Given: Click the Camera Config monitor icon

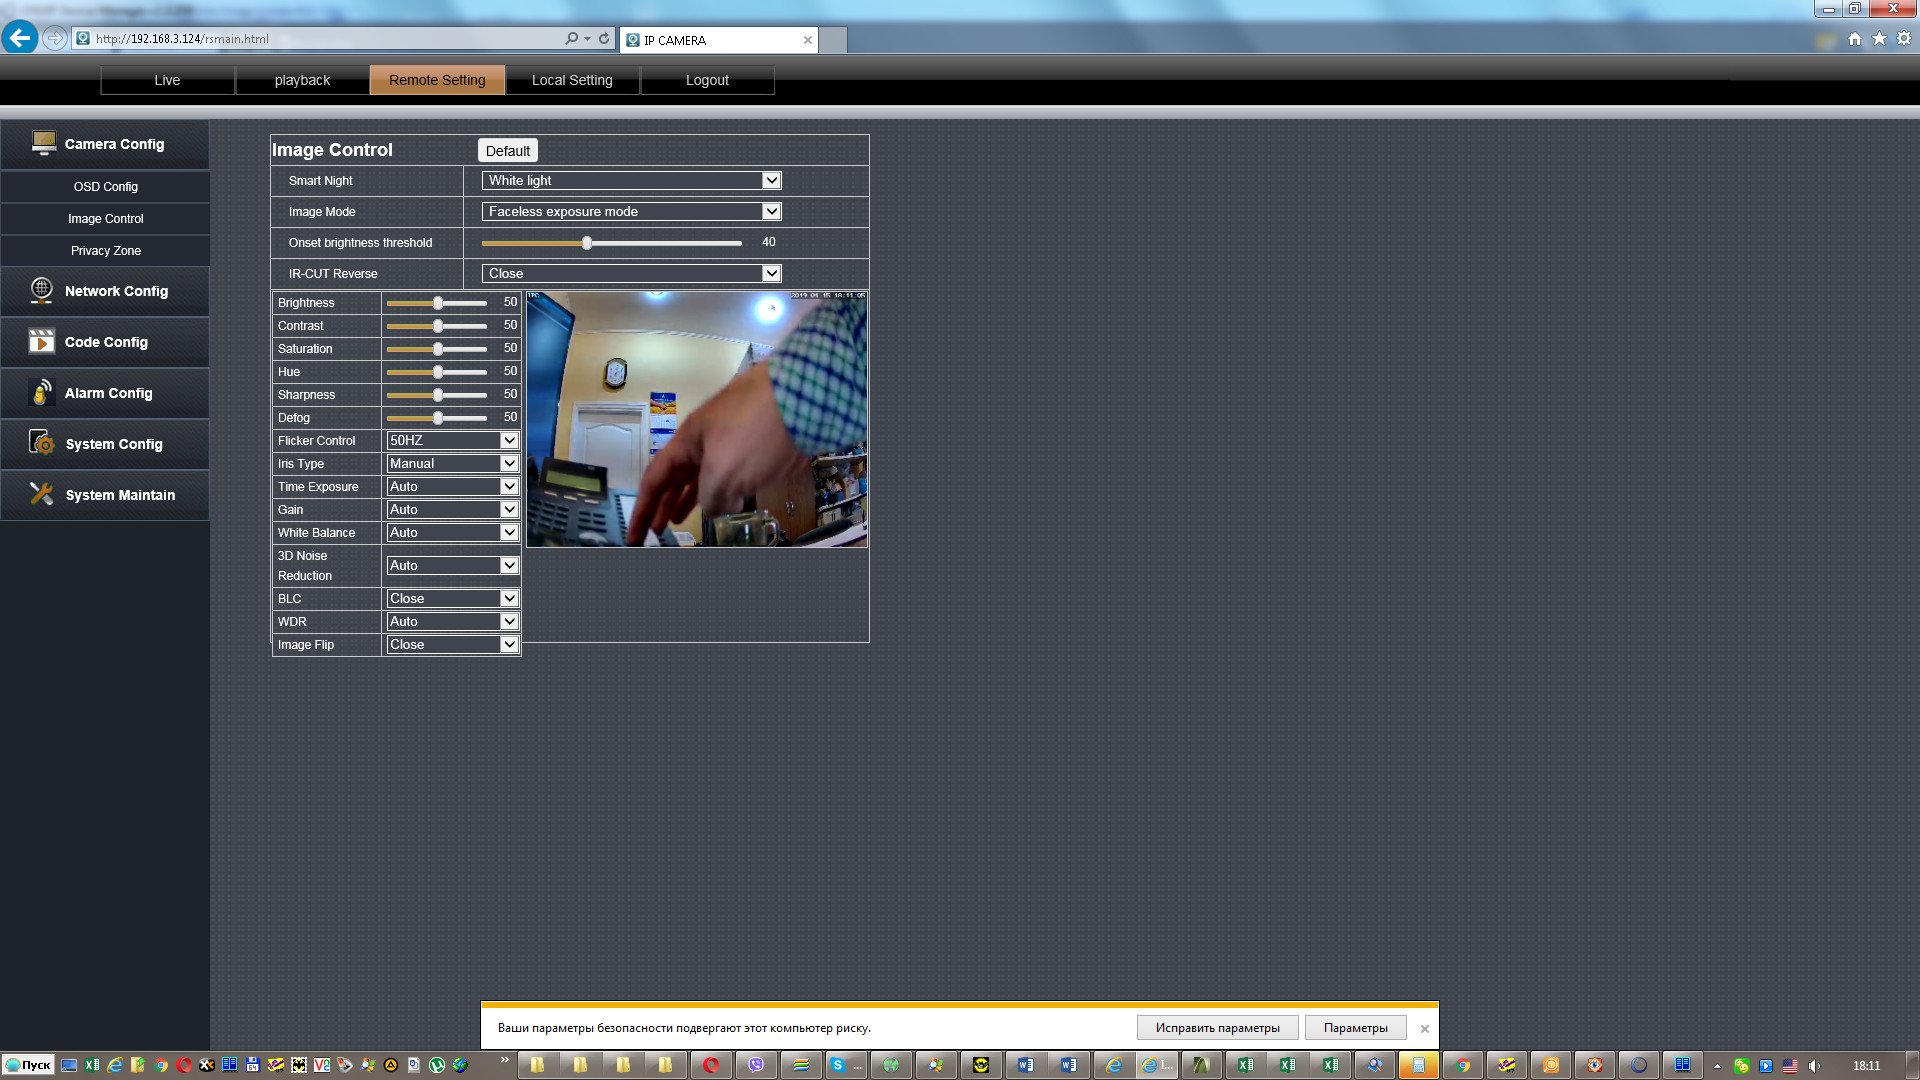Looking at the screenshot, I should coord(43,143).
